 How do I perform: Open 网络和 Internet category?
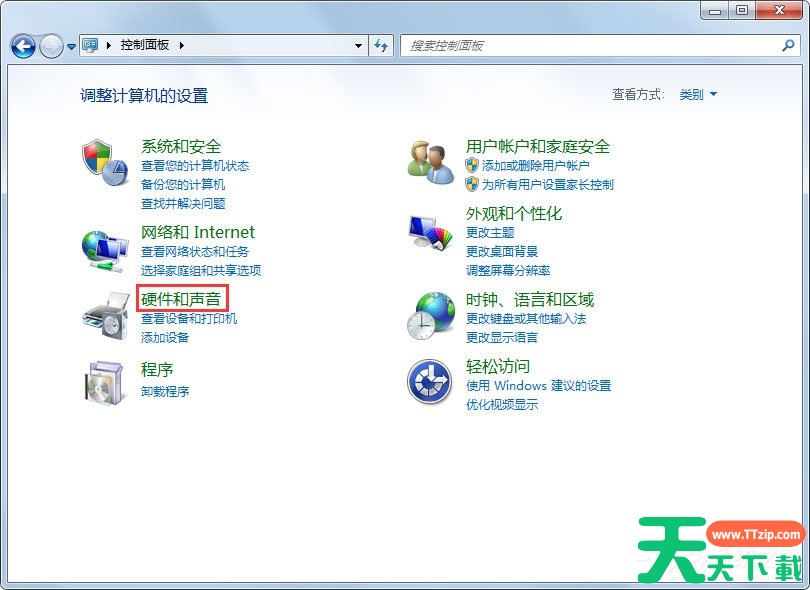click(x=198, y=232)
